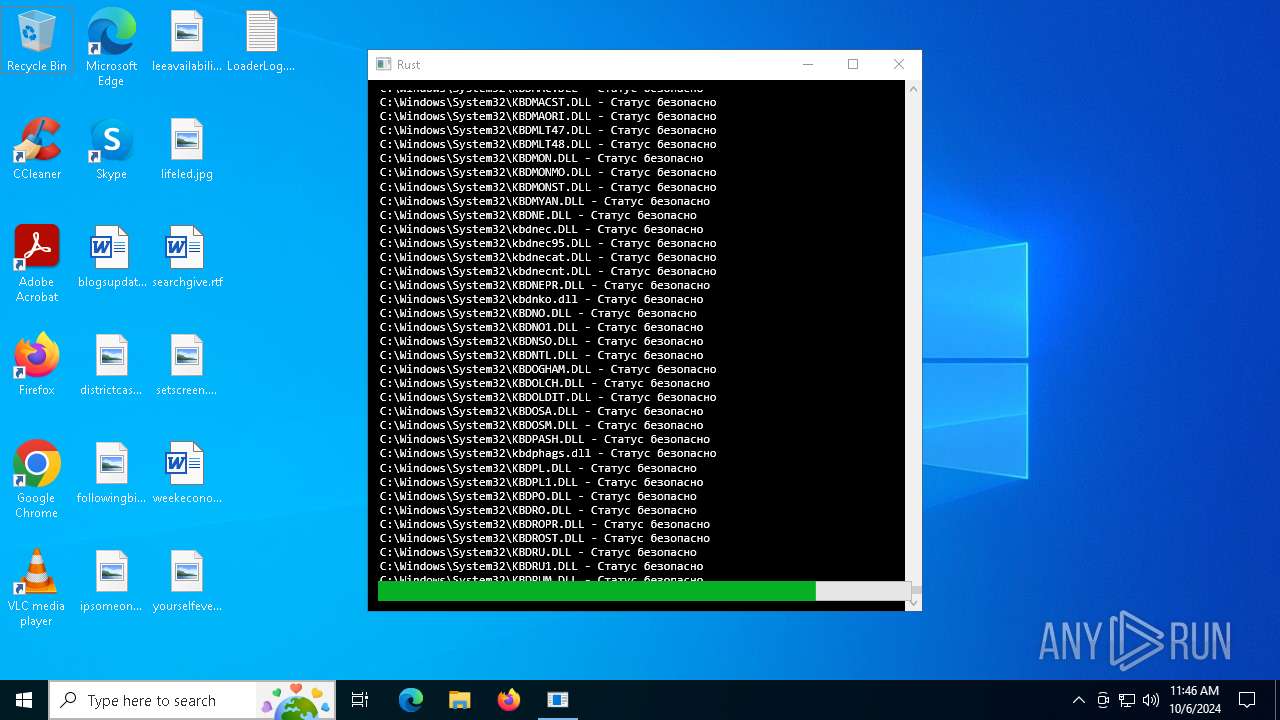1280x720 pixels.
Task: Click the Rust window title icon
Action: [x=383, y=64]
